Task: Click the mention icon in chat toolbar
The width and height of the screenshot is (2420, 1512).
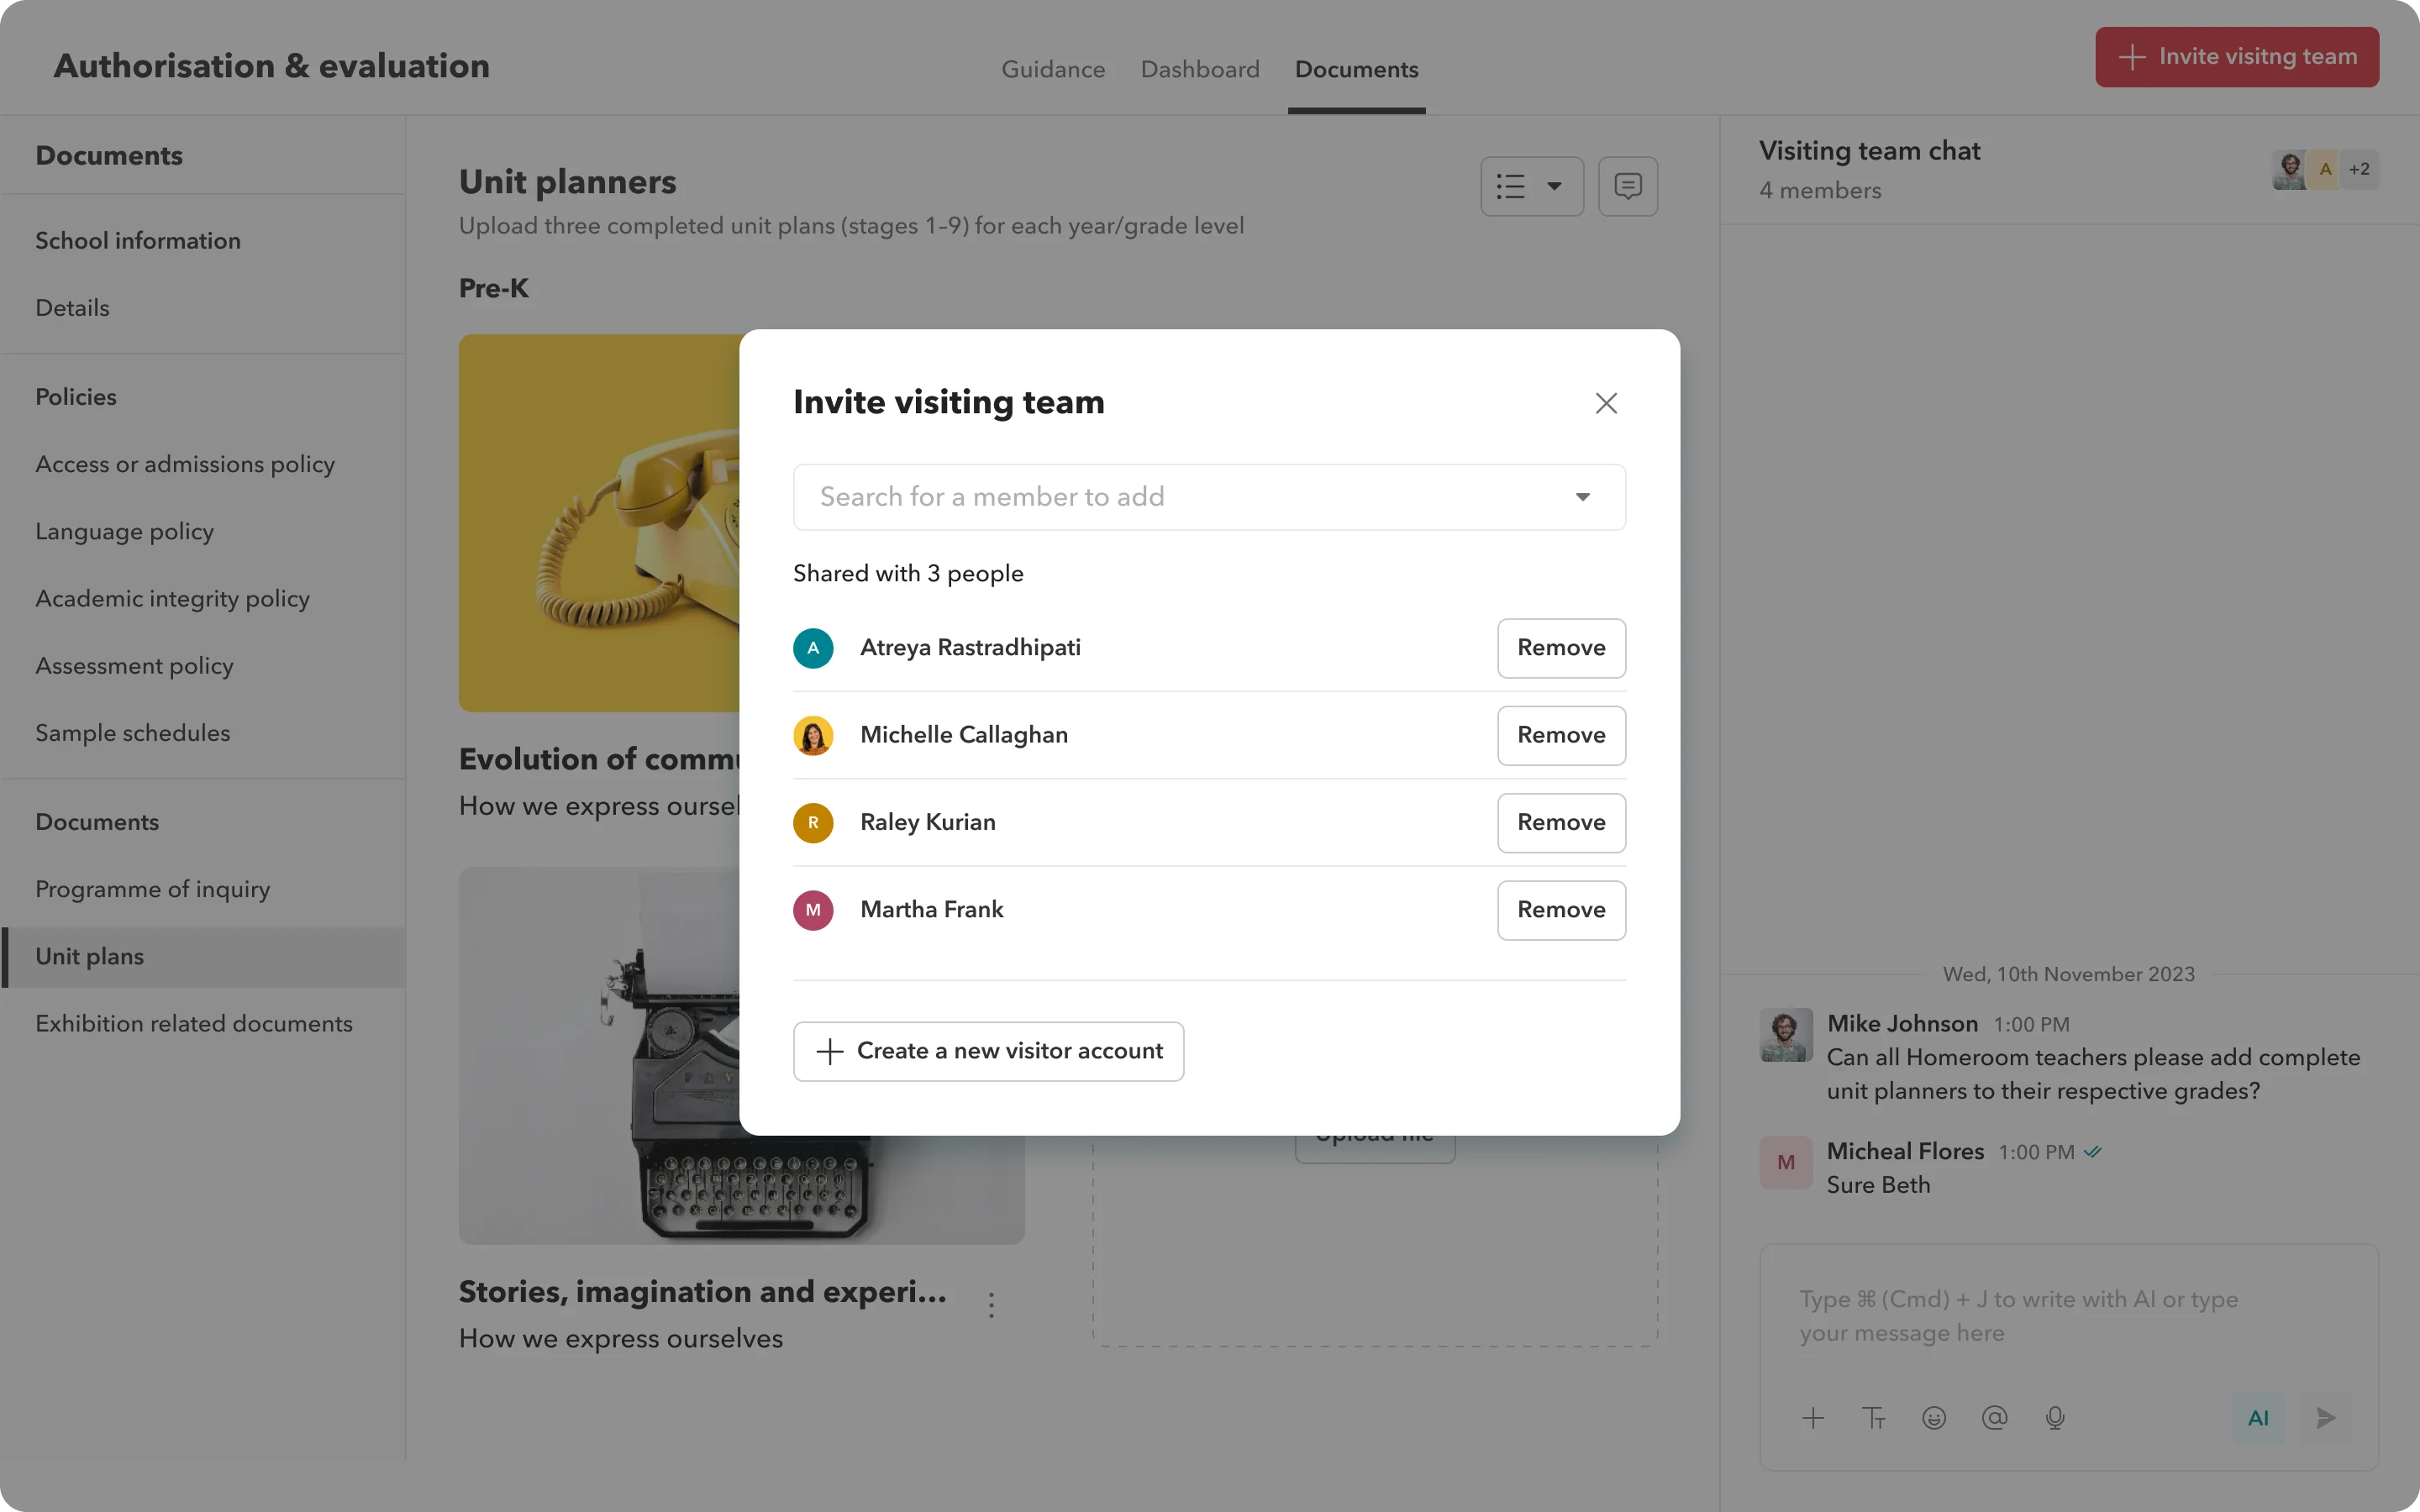Action: pyautogui.click(x=1993, y=1418)
